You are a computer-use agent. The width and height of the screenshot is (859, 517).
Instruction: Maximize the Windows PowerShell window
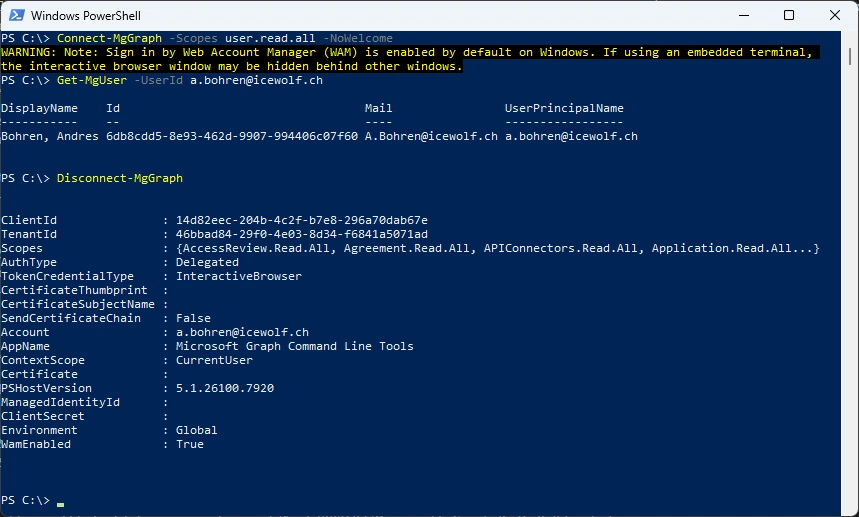(x=789, y=15)
